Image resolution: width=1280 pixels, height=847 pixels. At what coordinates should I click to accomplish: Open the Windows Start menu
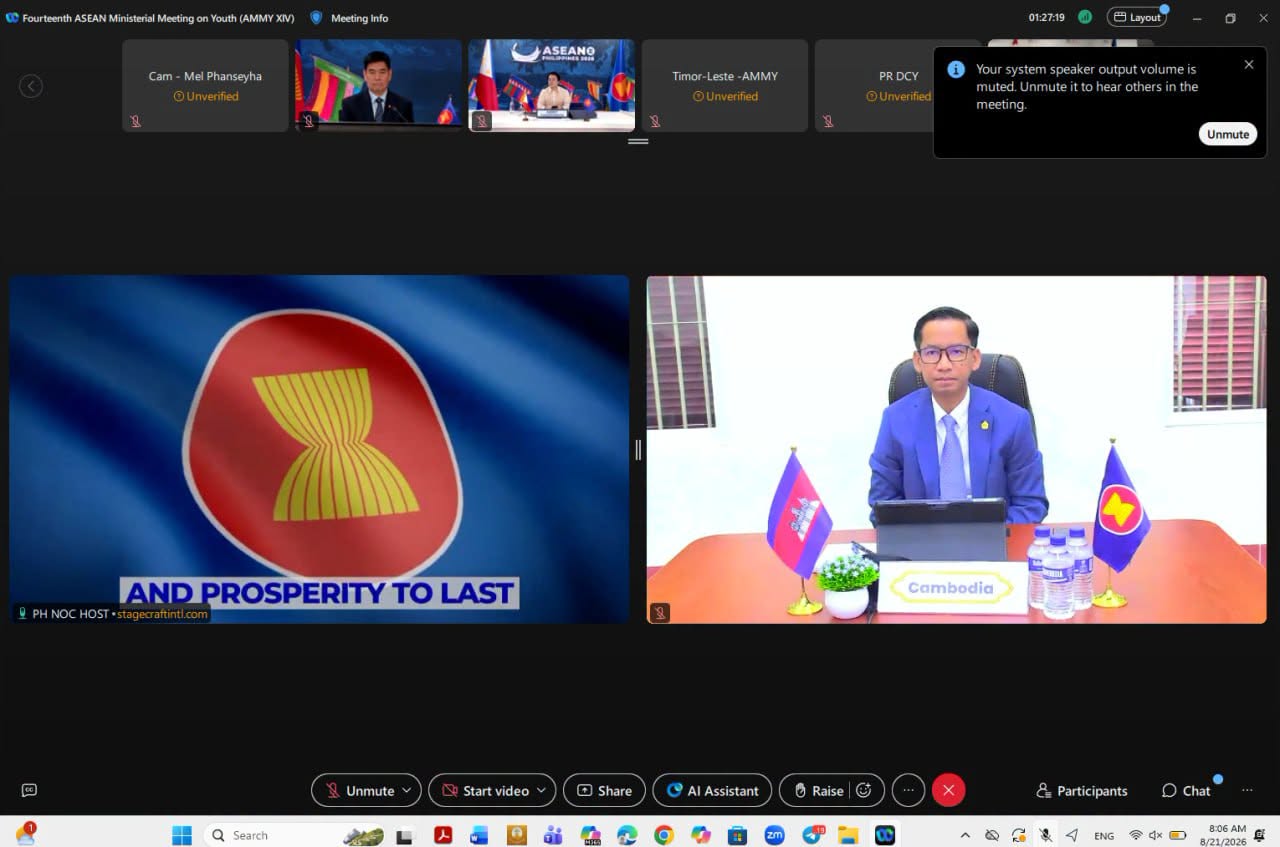coord(182,835)
